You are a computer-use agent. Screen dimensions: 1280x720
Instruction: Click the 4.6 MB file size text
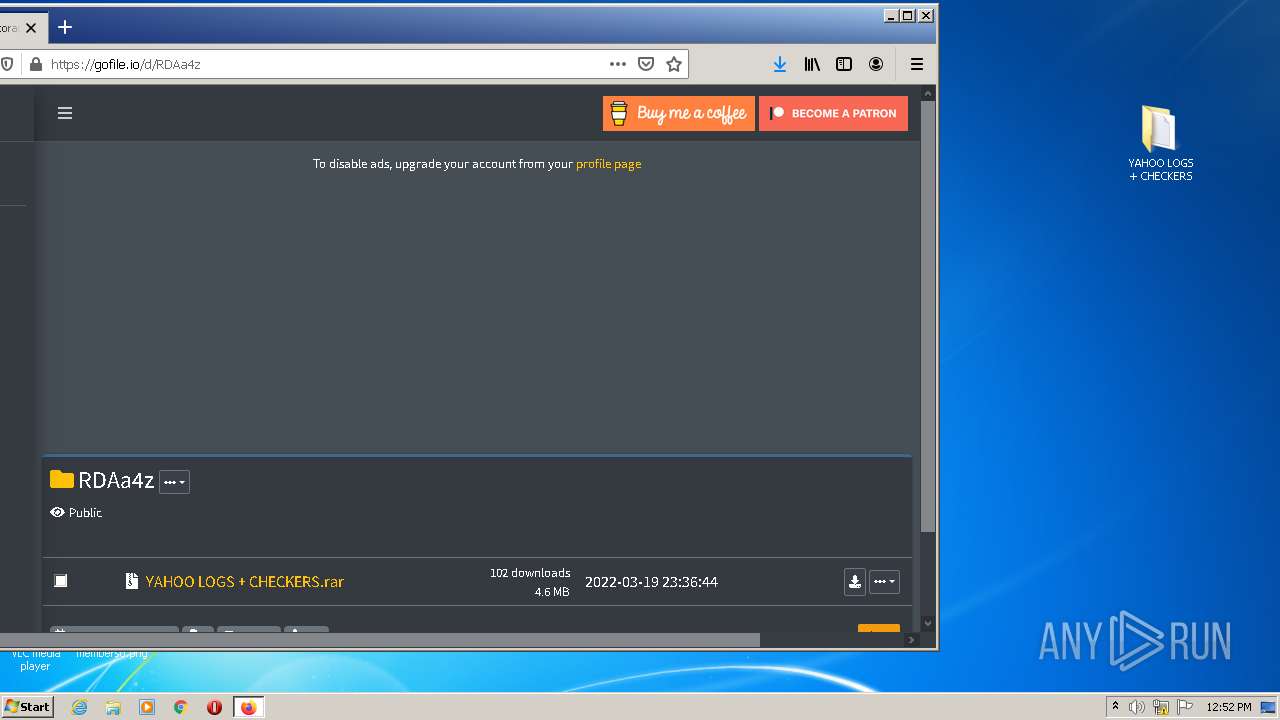[552, 592]
